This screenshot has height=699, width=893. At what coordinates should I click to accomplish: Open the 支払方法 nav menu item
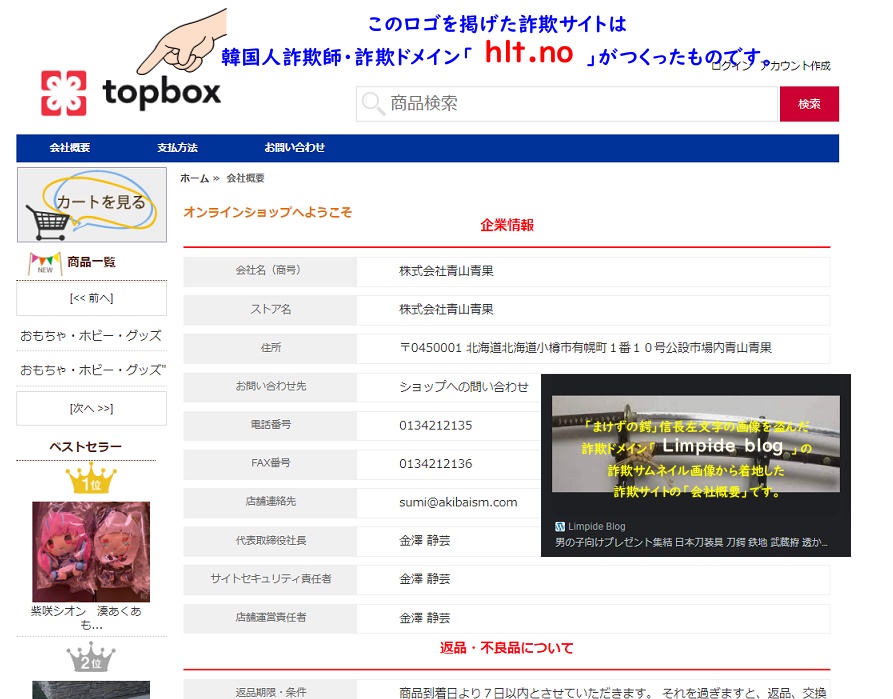[x=177, y=148]
